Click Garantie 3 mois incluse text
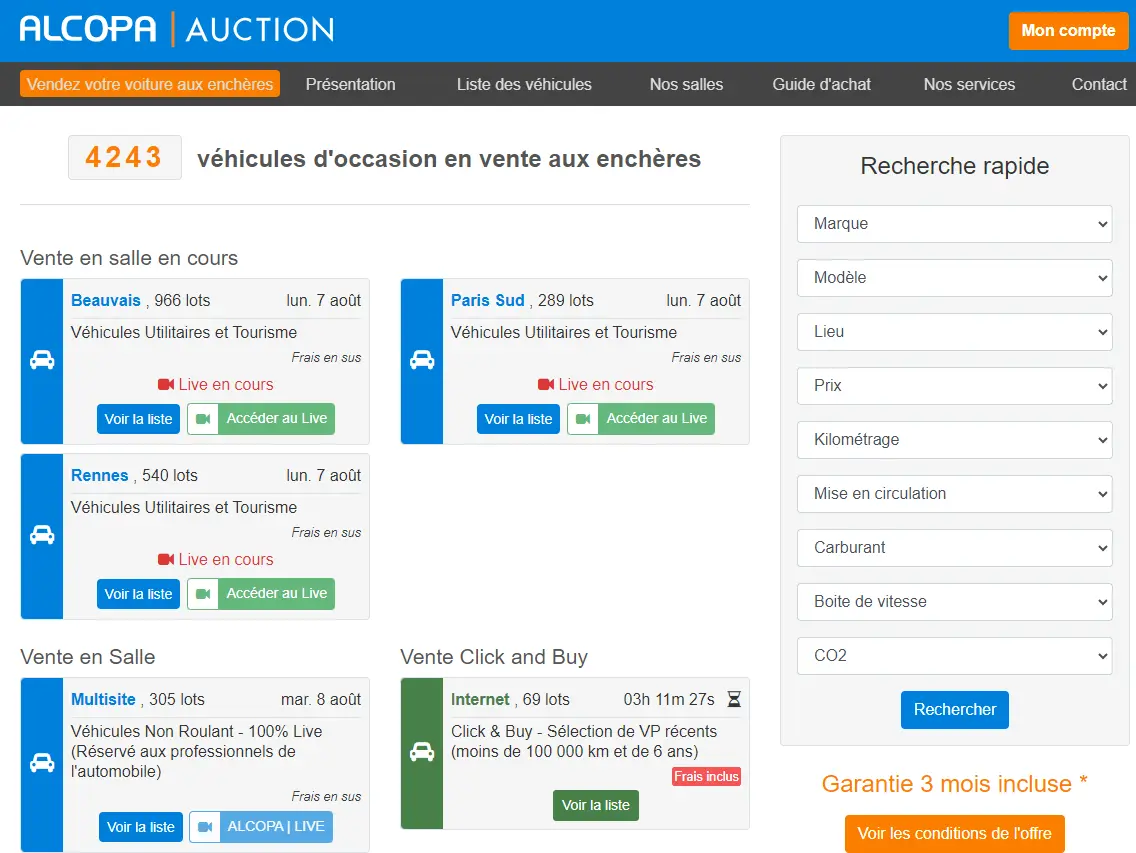The height and width of the screenshot is (853, 1136). coord(954,784)
